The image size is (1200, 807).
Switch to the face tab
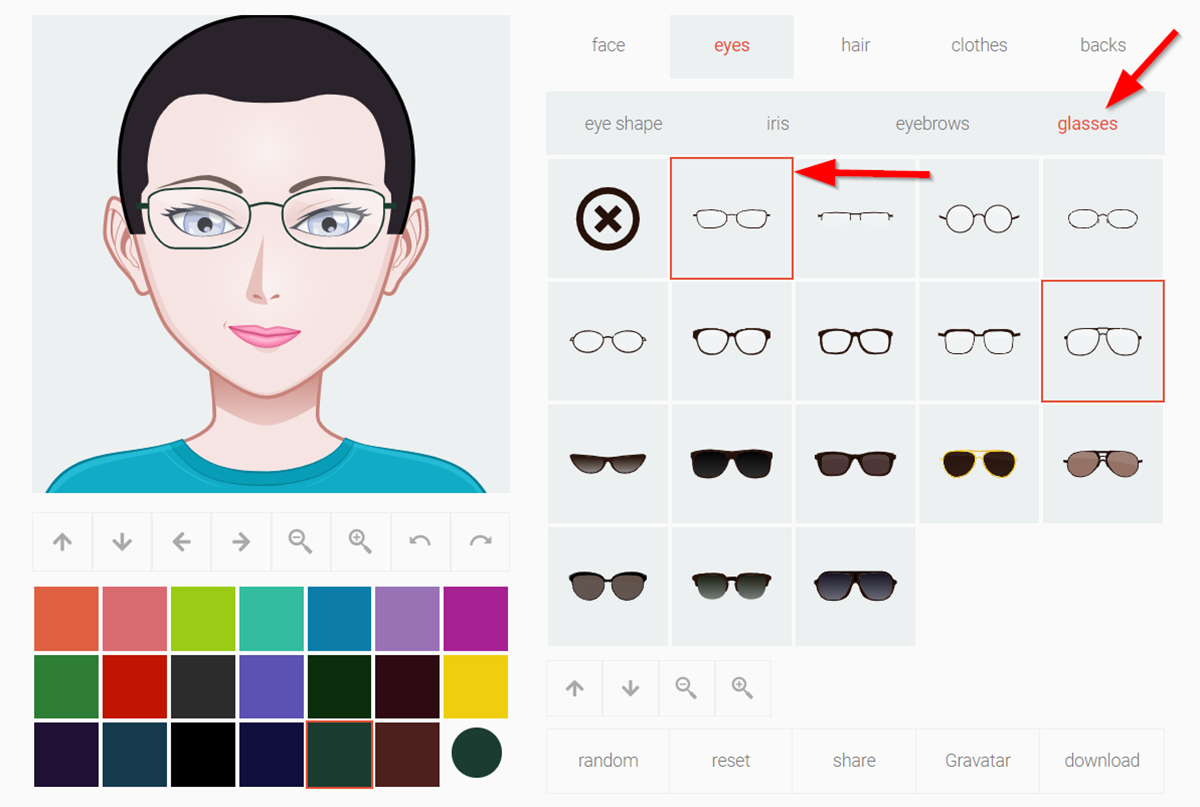[x=607, y=45]
